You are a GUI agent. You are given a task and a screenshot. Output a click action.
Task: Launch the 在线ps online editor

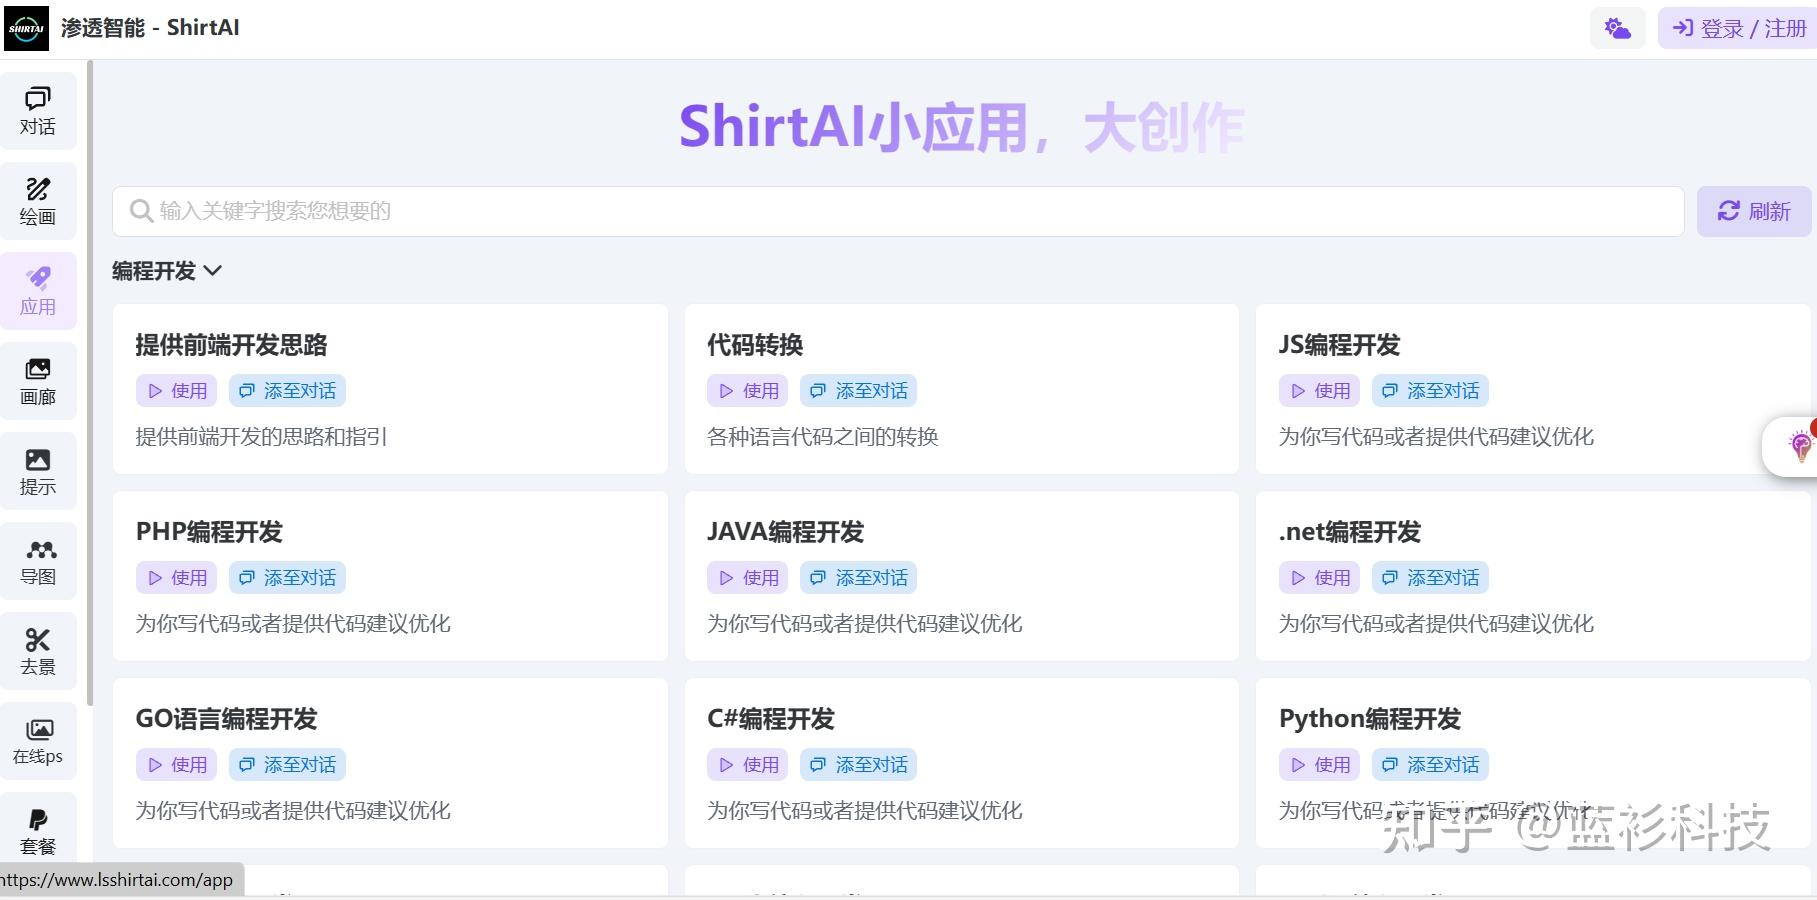click(38, 740)
